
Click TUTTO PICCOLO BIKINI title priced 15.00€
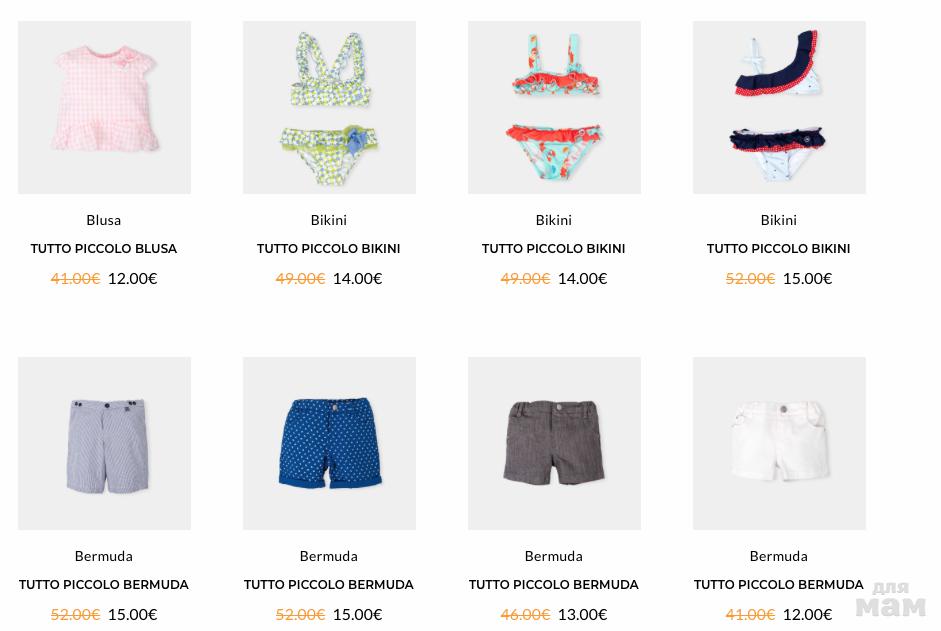coord(778,249)
